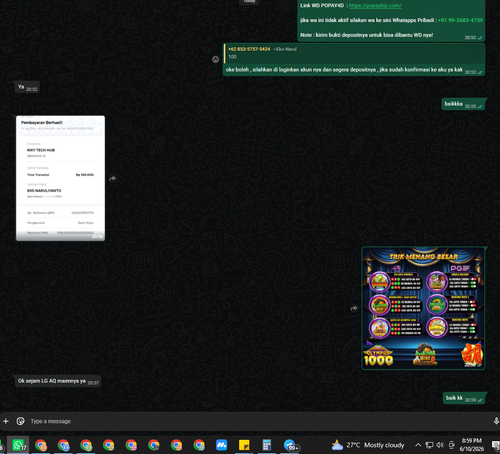The width and height of the screenshot is (500, 454).
Task: Open the volume control tray icon
Action: [x=440, y=445]
